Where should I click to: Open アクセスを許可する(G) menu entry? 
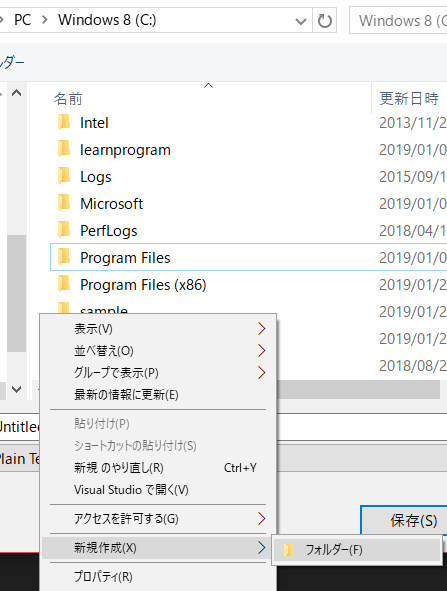click(158, 519)
